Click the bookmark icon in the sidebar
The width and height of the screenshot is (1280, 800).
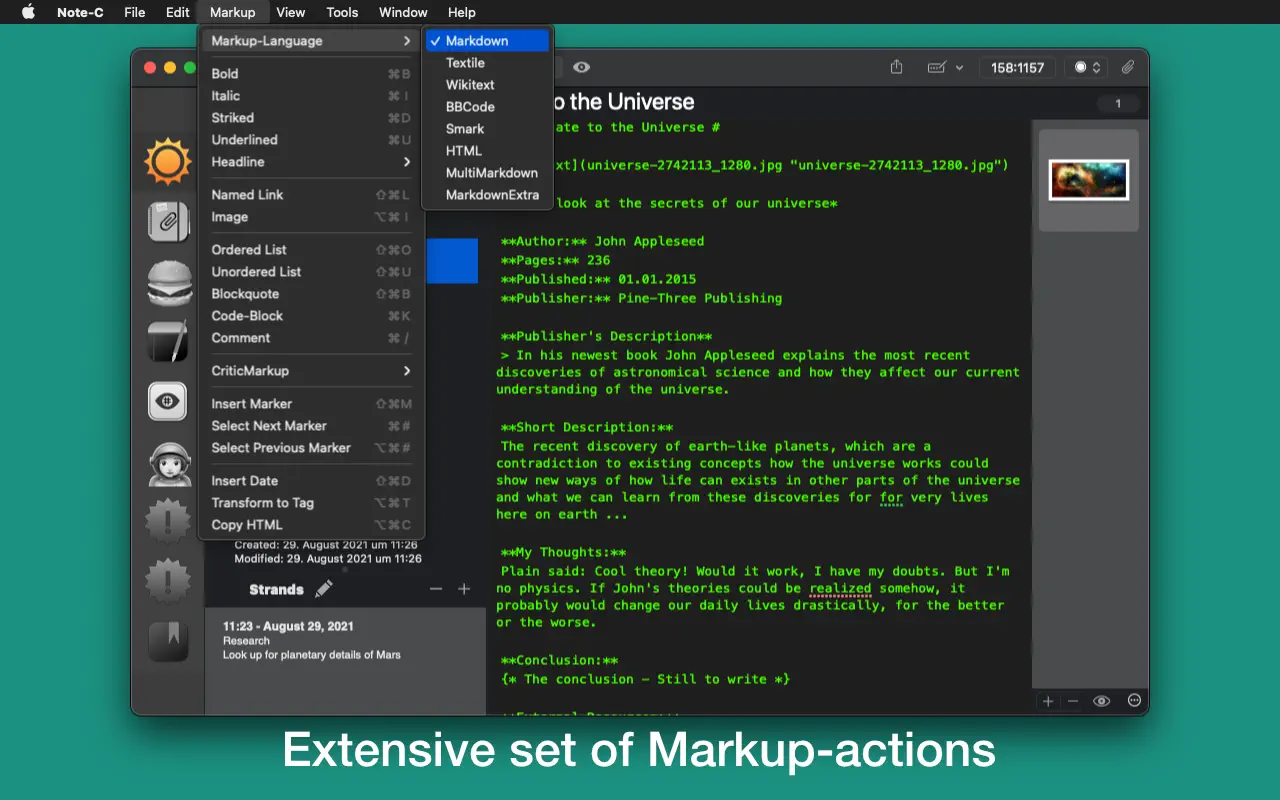coord(168,641)
